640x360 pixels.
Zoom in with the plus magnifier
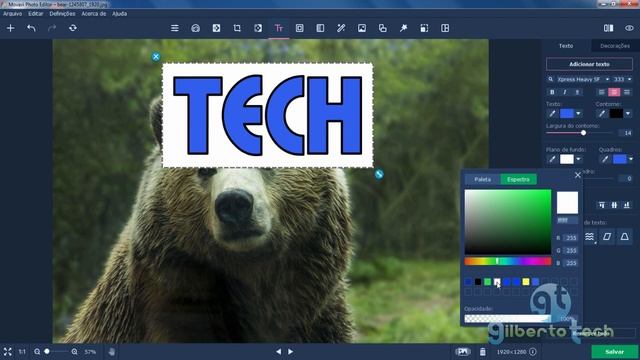[74, 351]
